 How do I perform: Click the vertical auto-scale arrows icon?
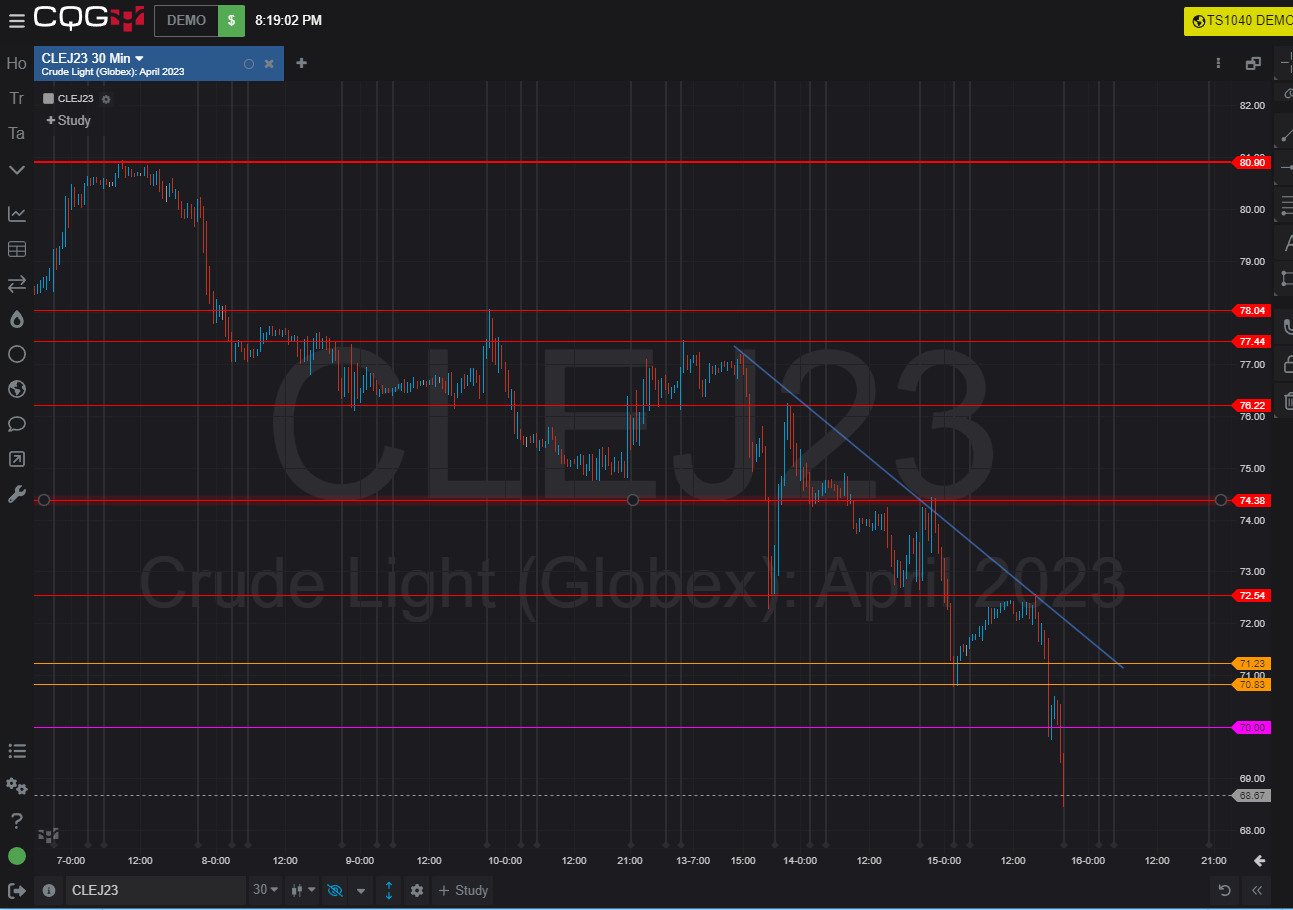(x=389, y=890)
